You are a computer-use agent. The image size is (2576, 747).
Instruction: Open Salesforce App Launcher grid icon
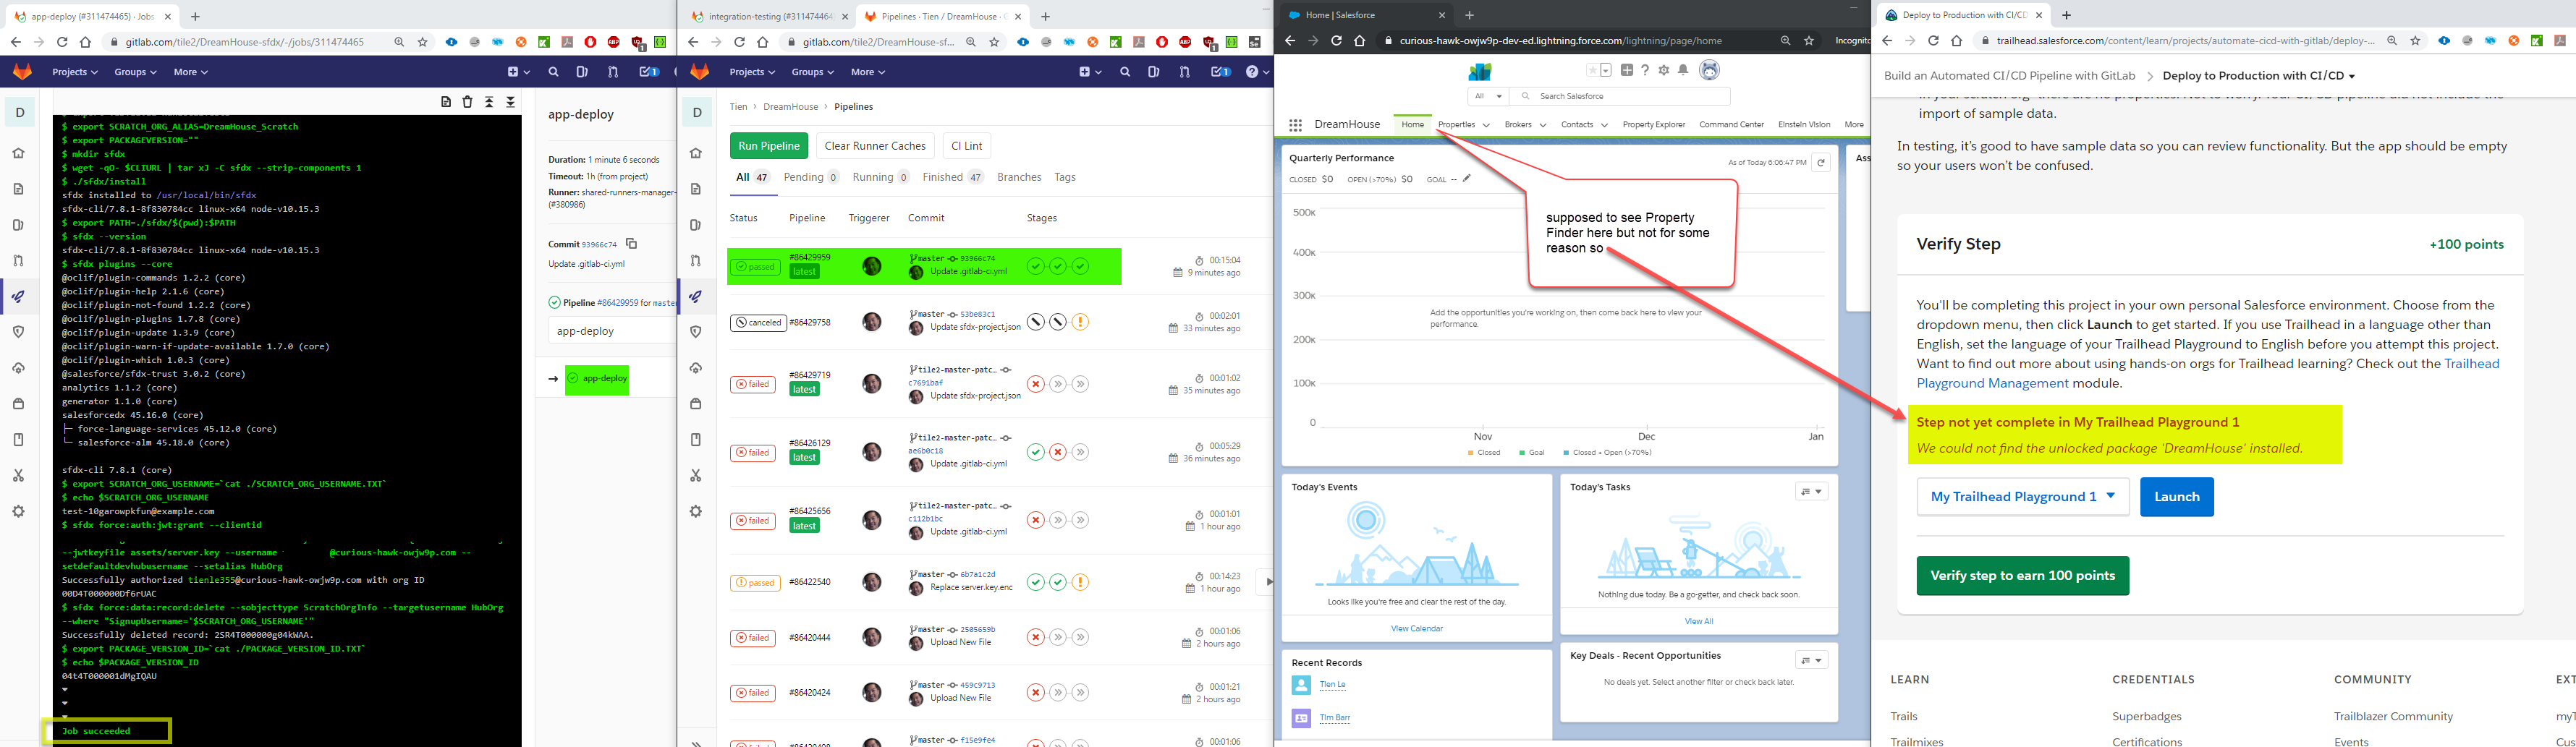[1295, 125]
